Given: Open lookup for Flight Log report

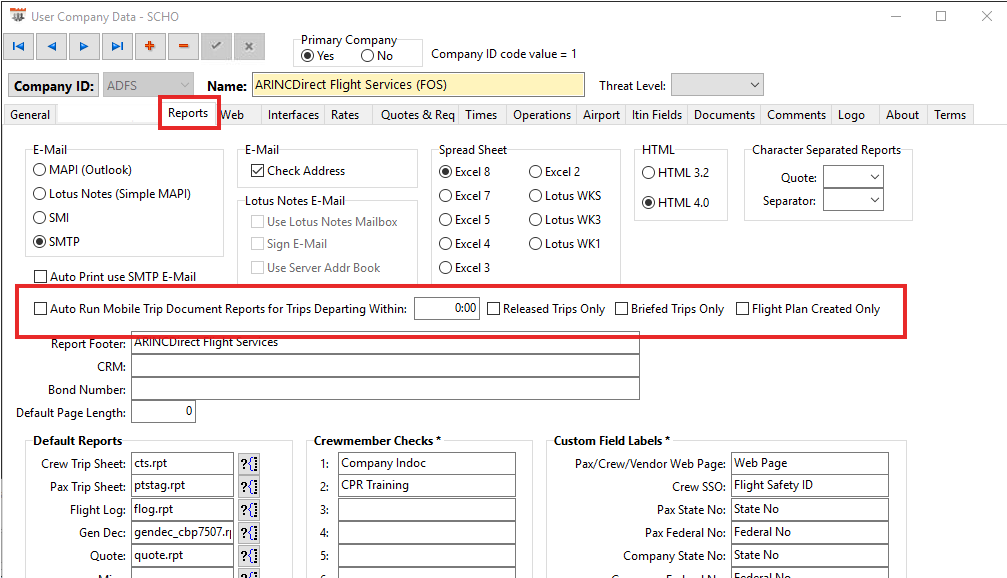Looking at the screenshot, I should [249, 510].
